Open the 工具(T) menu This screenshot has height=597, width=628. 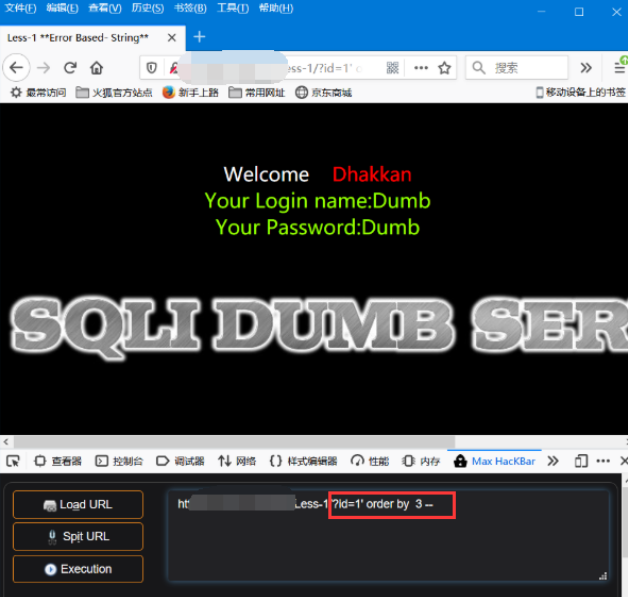point(233,8)
